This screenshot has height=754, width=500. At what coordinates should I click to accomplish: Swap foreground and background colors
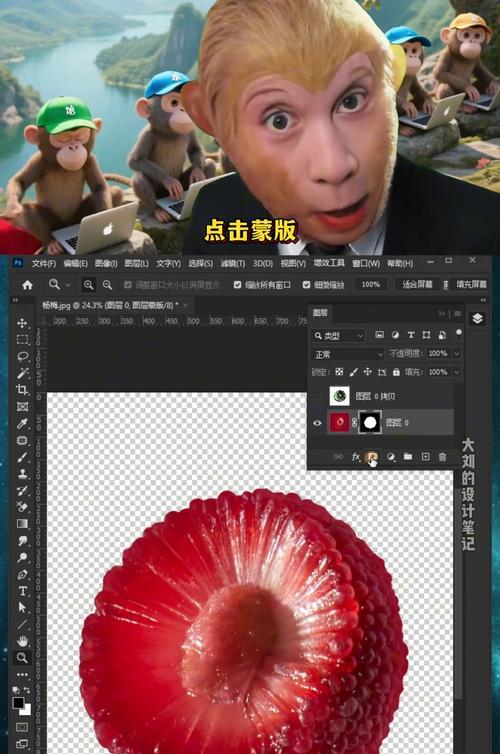coord(26,690)
